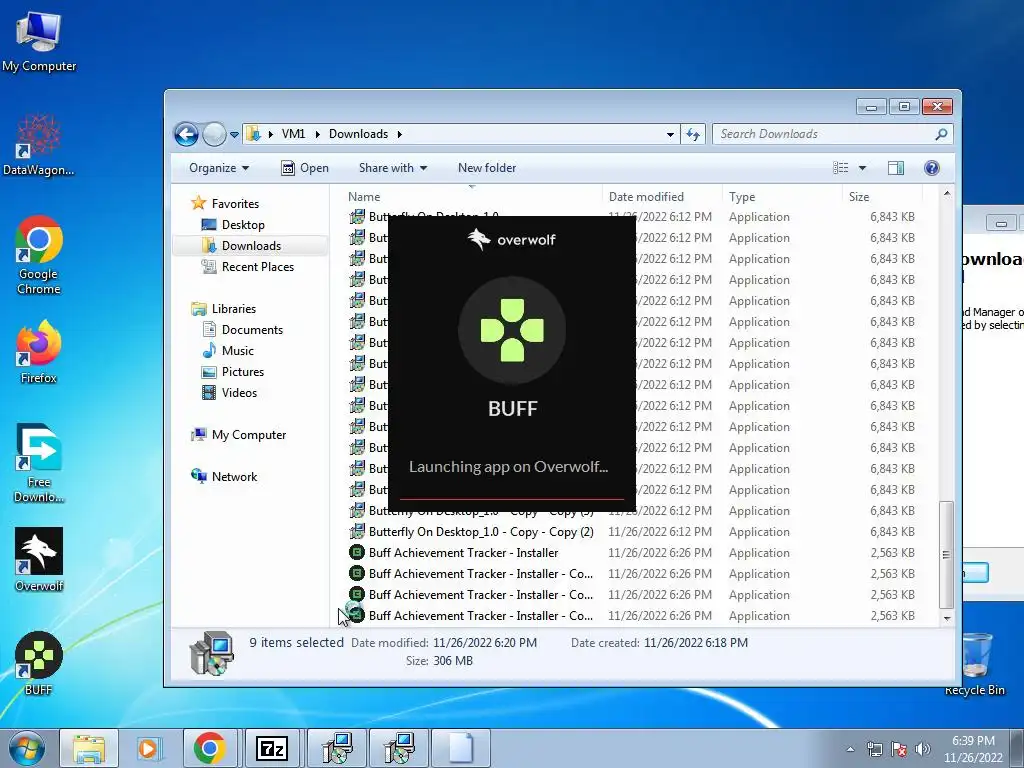
Task: Click the Overwolf logo in the BUFF splash
Action: click(x=511, y=239)
